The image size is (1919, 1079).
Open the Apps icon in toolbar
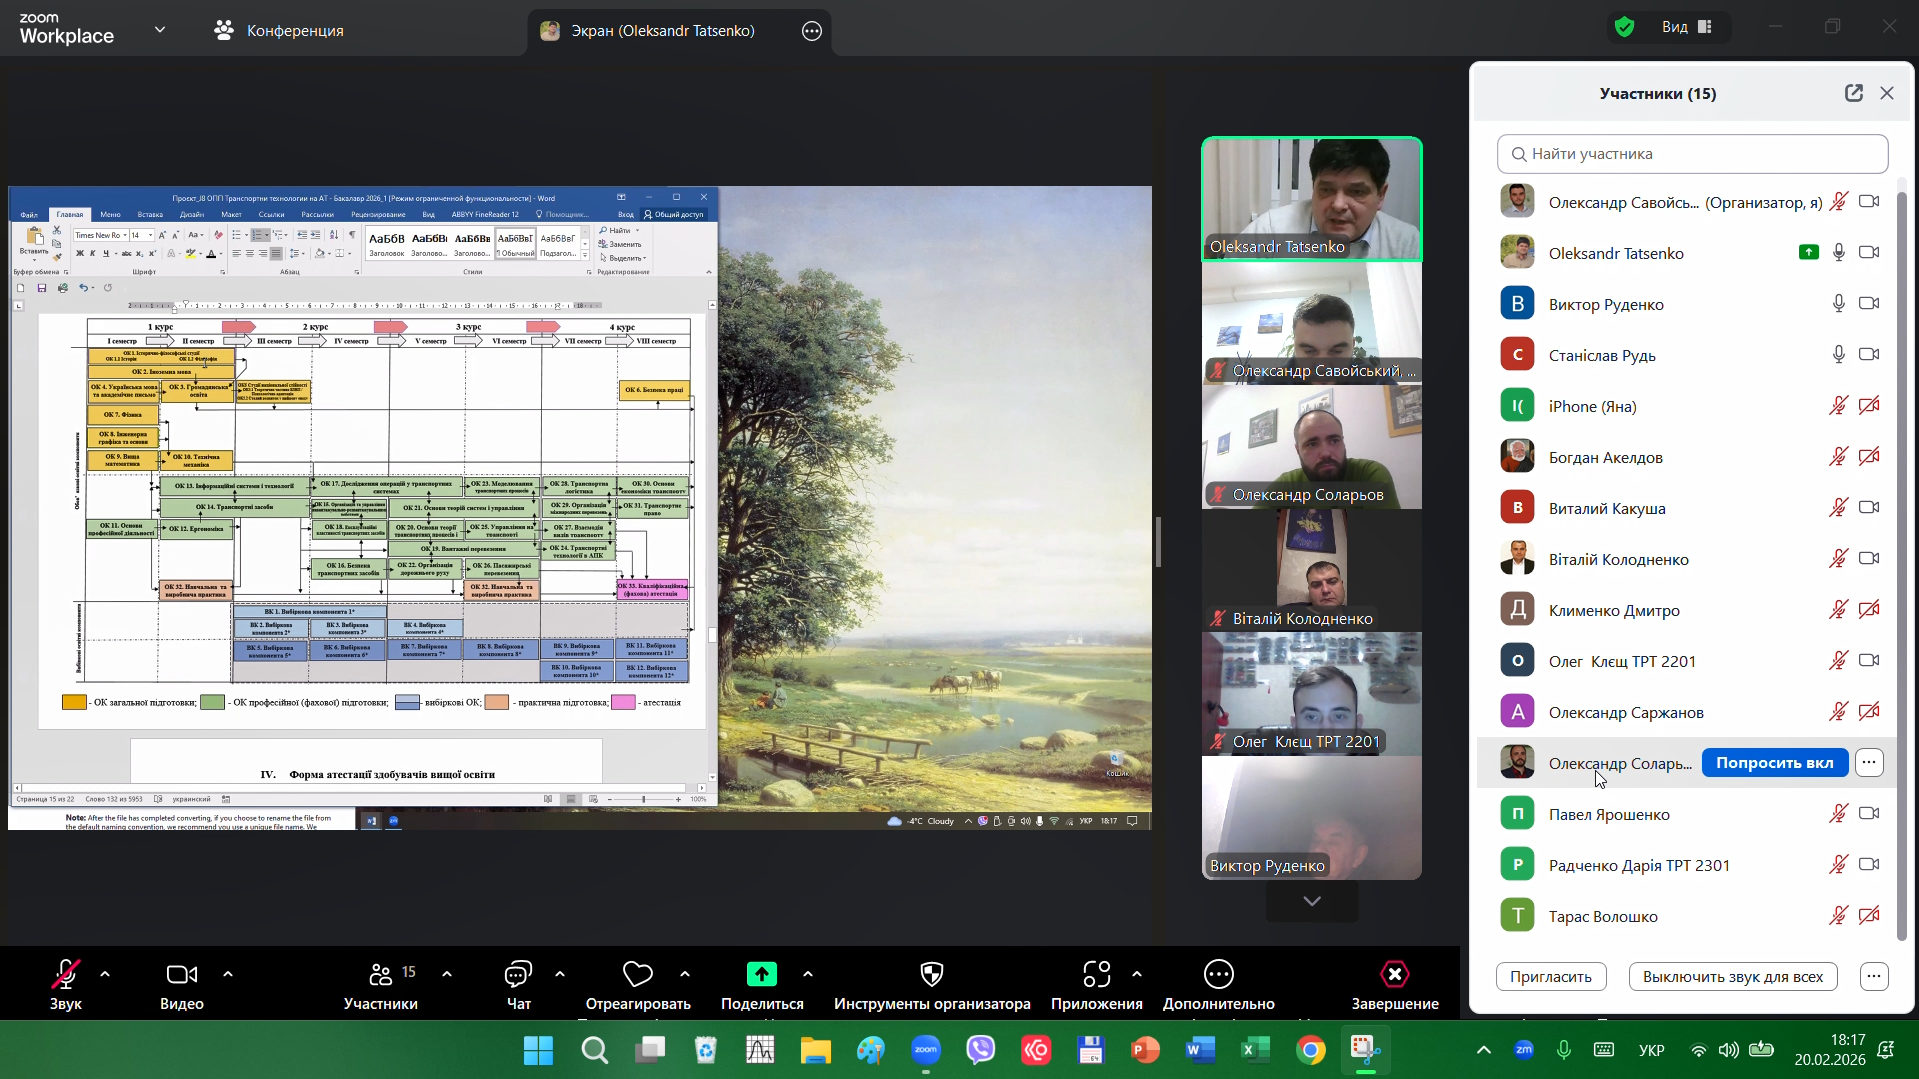click(1096, 975)
